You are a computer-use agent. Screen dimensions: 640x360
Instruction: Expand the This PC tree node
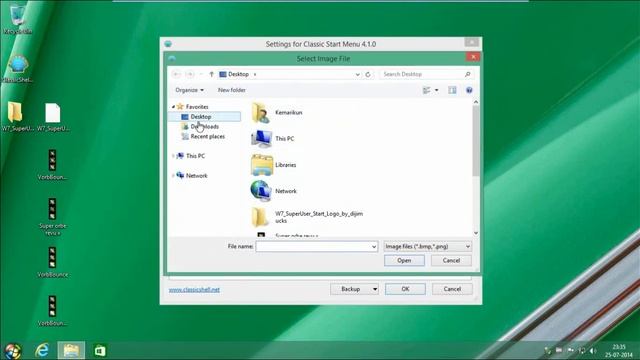pyautogui.click(x=173, y=156)
